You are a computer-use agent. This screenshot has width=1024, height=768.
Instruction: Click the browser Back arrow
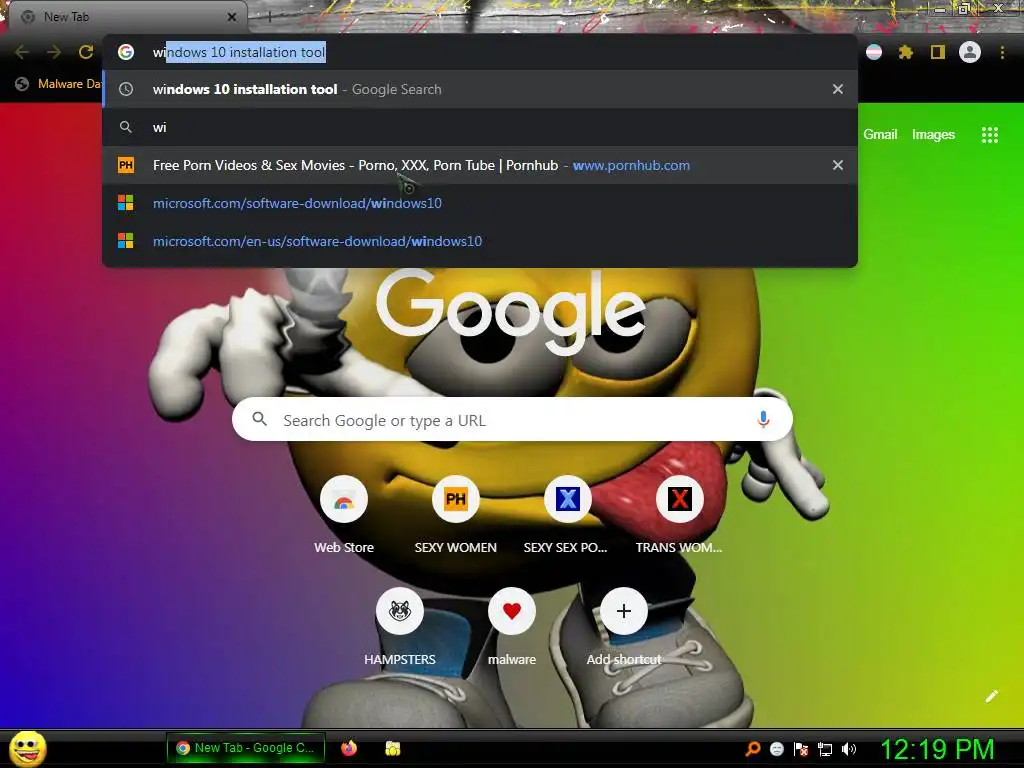22,52
